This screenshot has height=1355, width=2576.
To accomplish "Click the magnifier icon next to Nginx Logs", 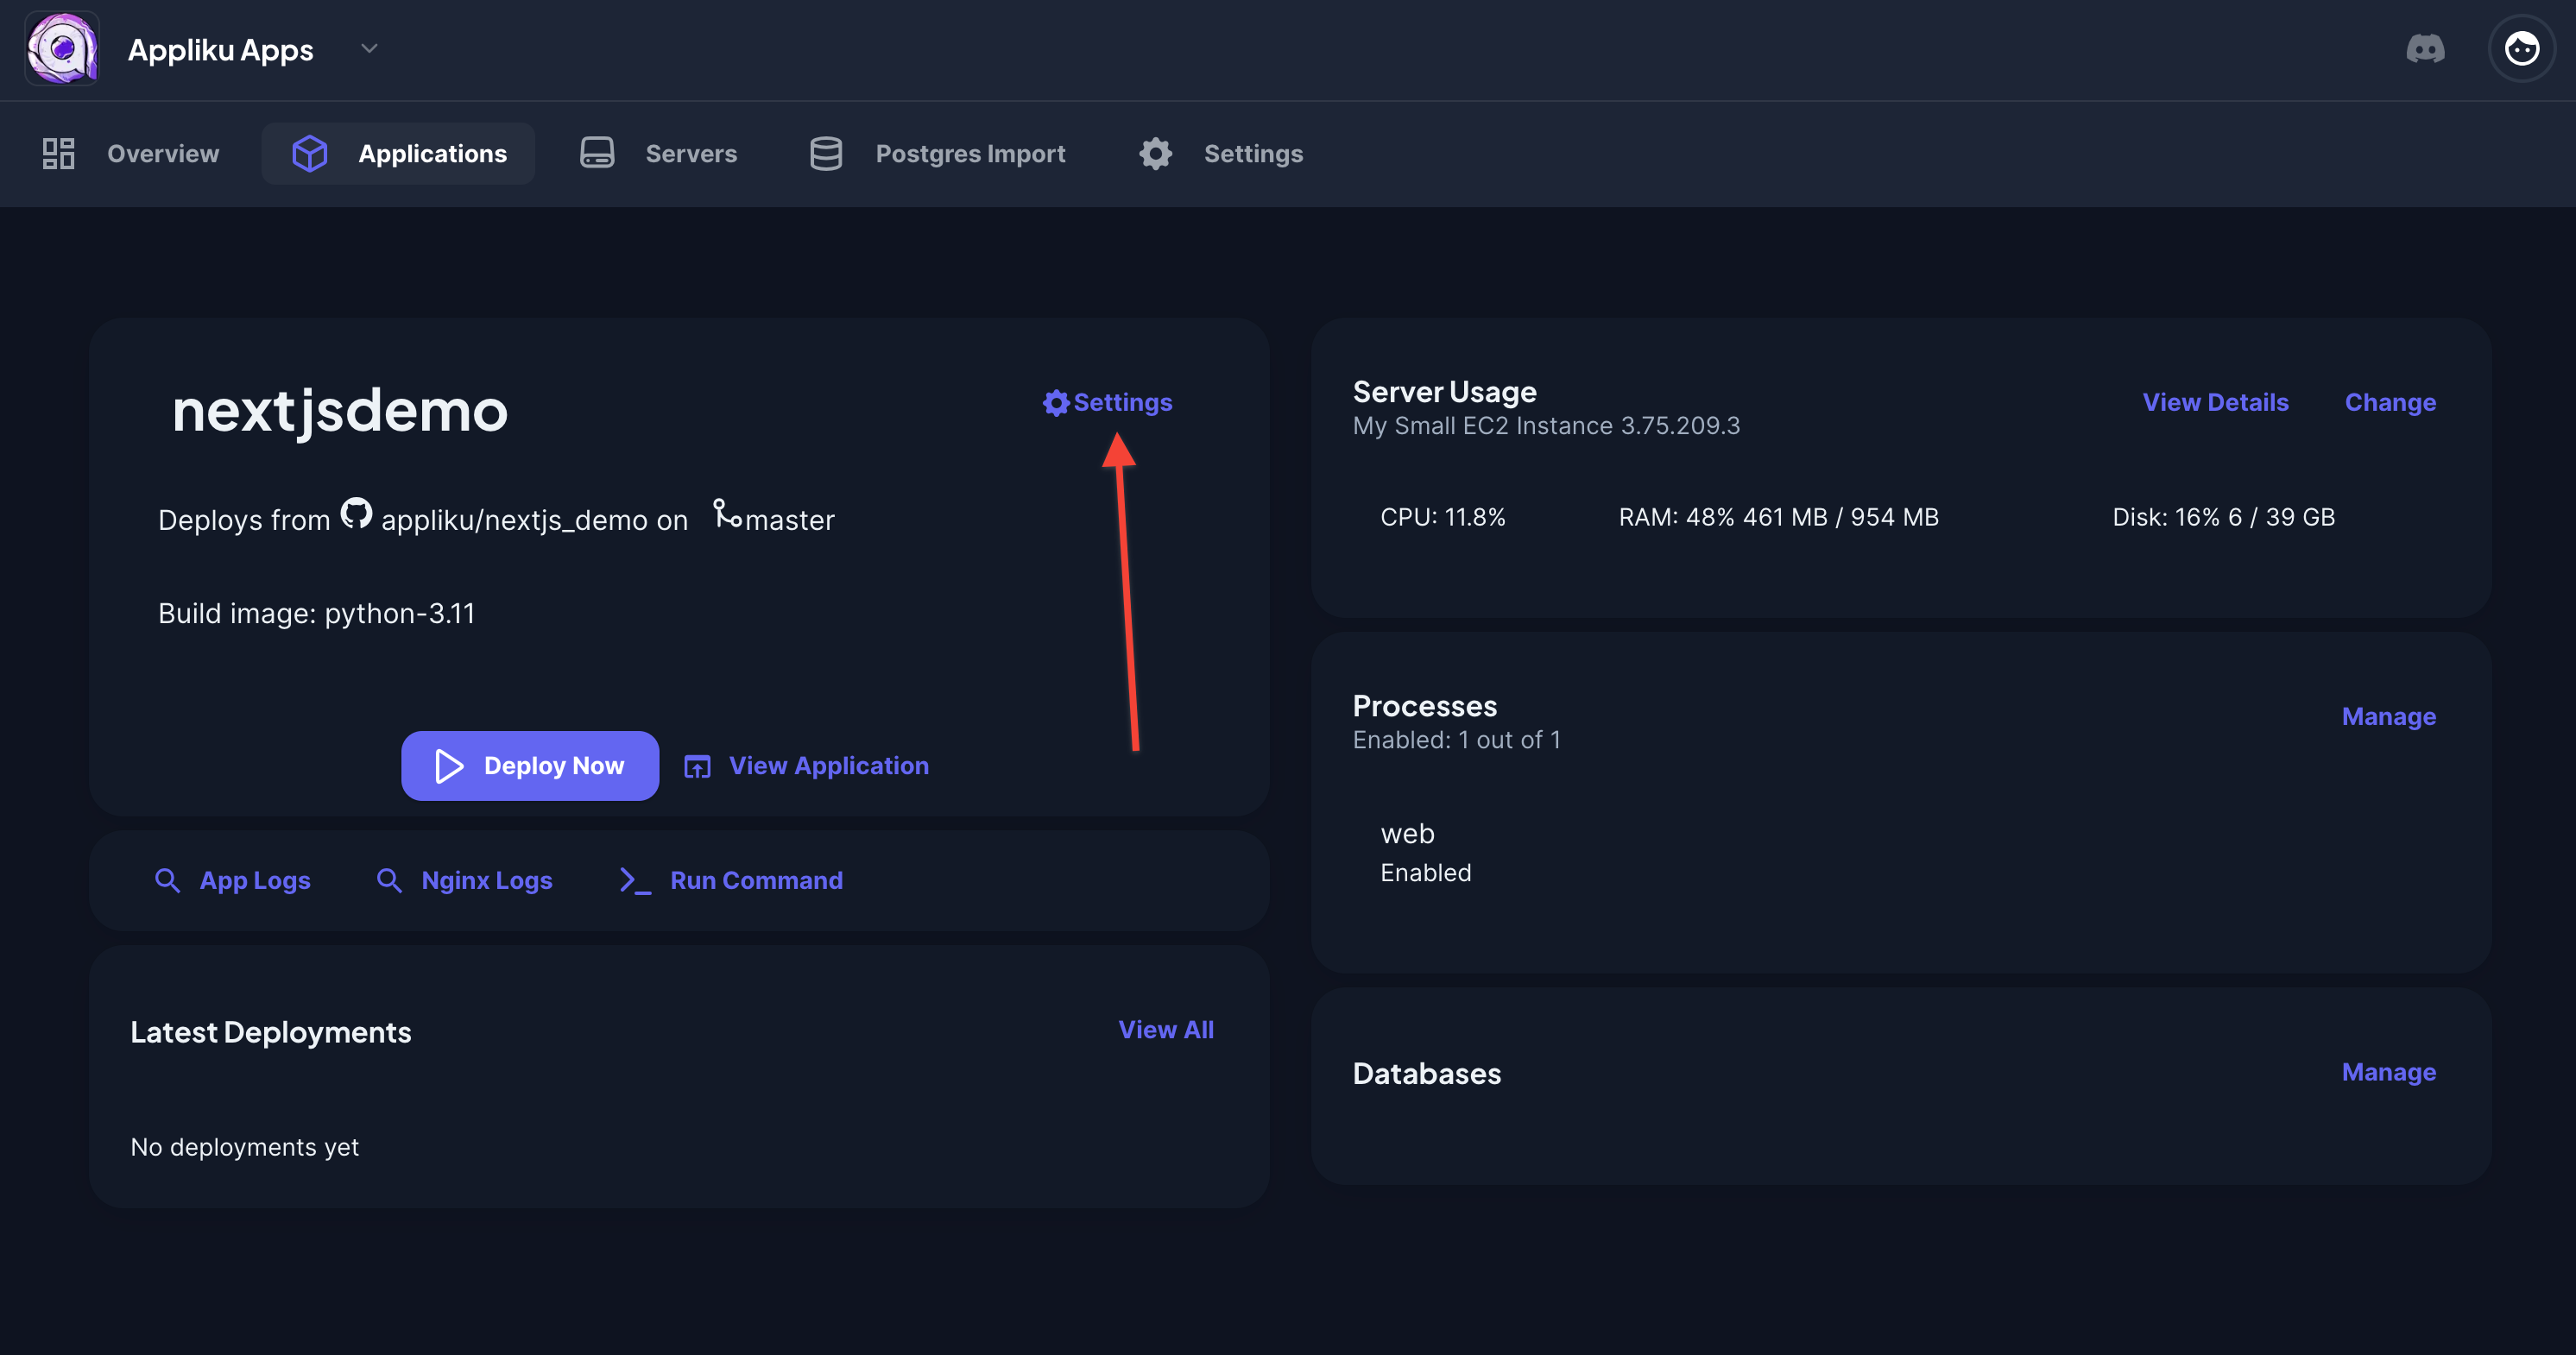I will click(389, 880).
